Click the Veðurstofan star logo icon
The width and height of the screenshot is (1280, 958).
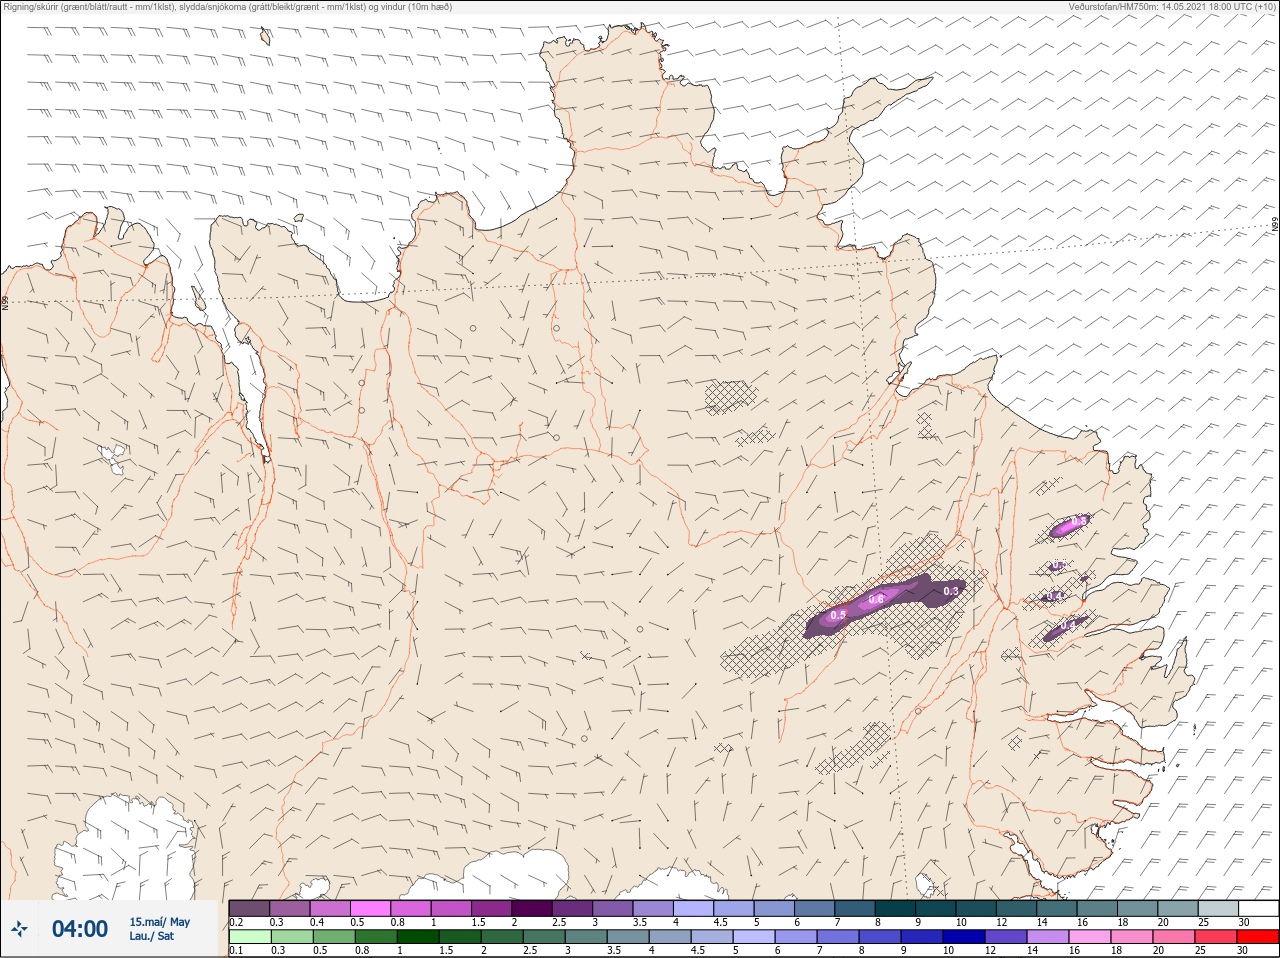click(19, 930)
